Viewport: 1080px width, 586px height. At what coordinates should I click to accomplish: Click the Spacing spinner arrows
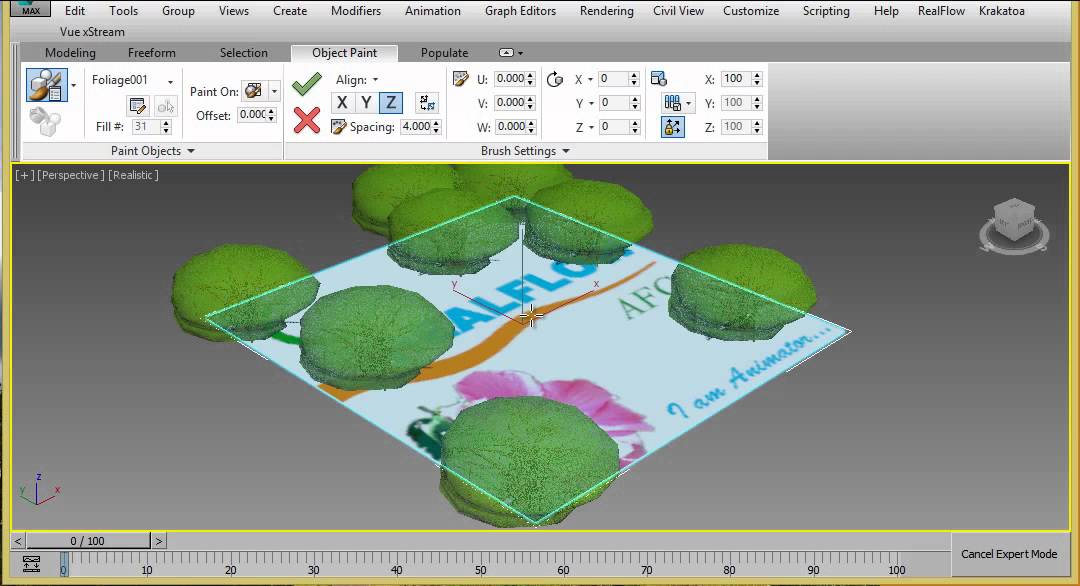coord(437,127)
